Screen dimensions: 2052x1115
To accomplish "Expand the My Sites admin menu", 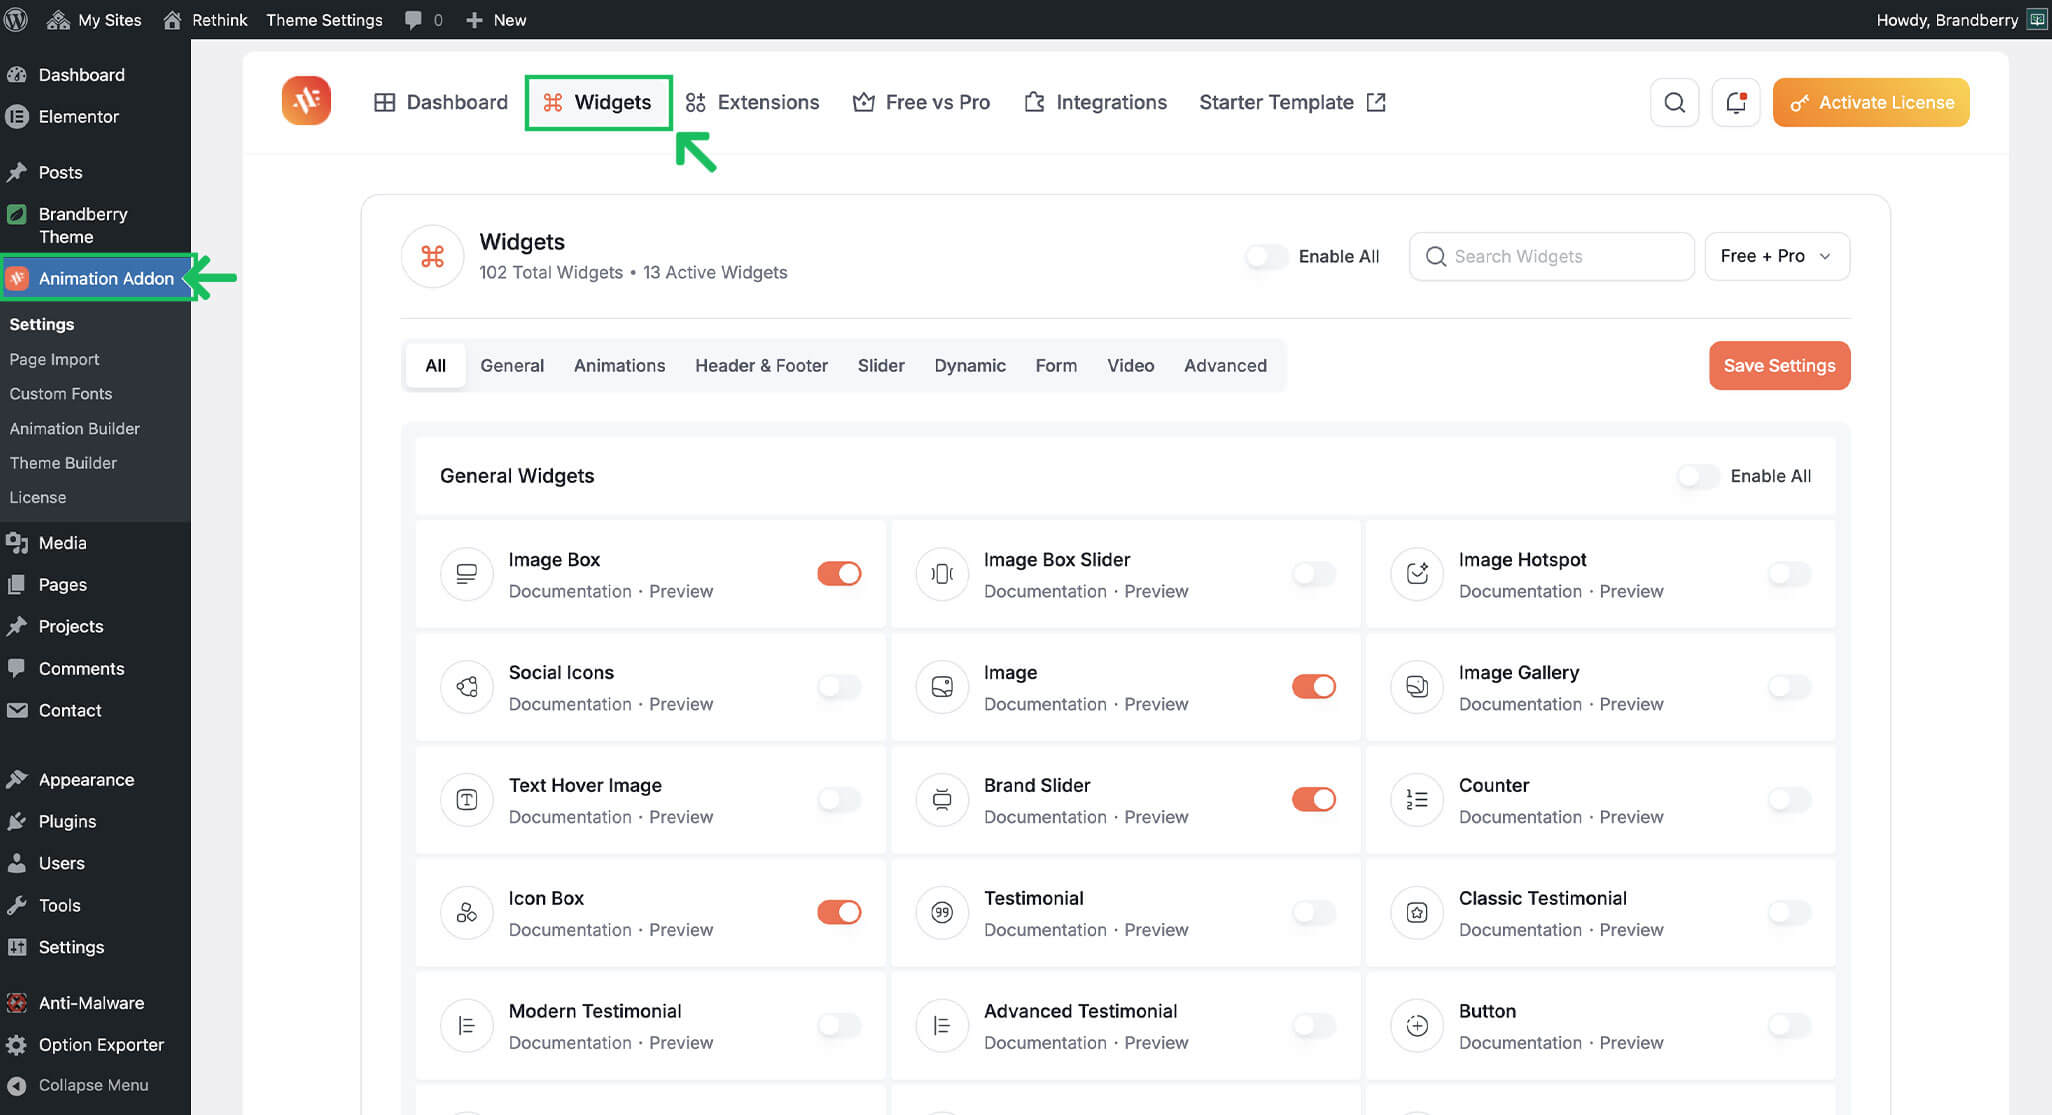I will pos(95,19).
